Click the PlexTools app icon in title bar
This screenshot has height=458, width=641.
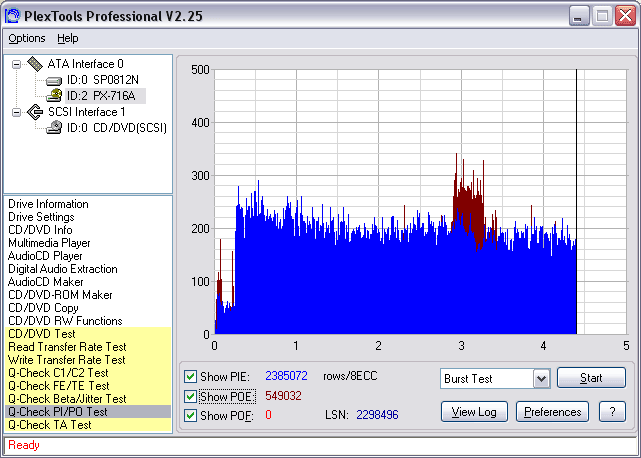click(x=12, y=16)
